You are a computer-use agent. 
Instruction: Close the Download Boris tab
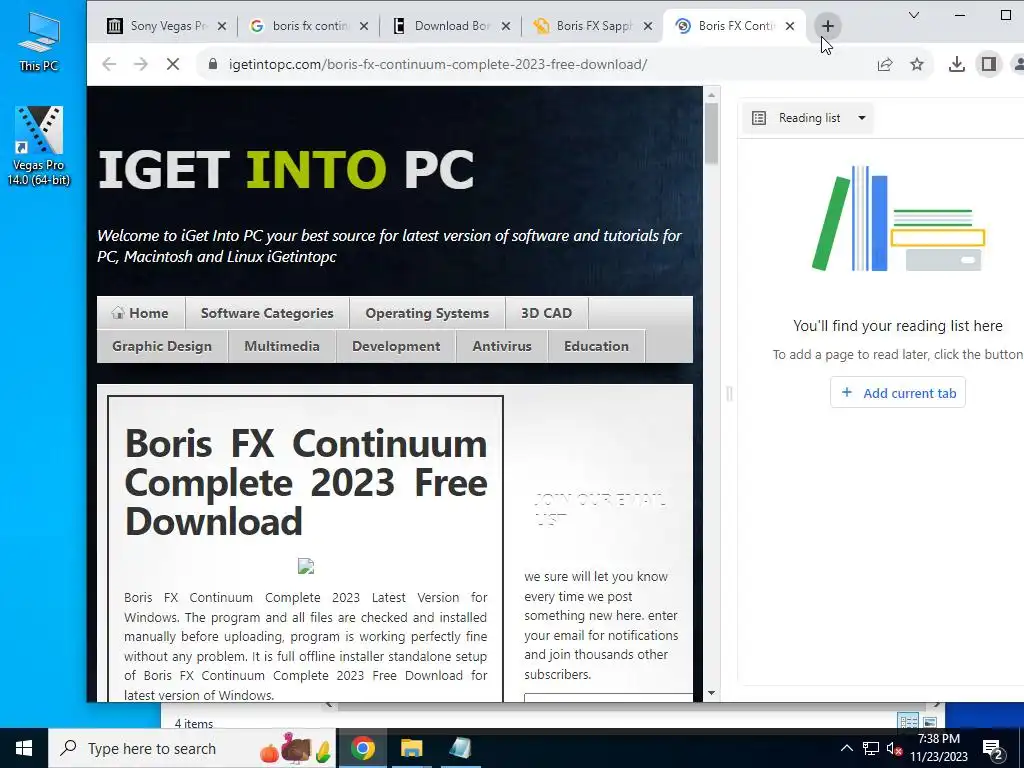[x=506, y=26]
